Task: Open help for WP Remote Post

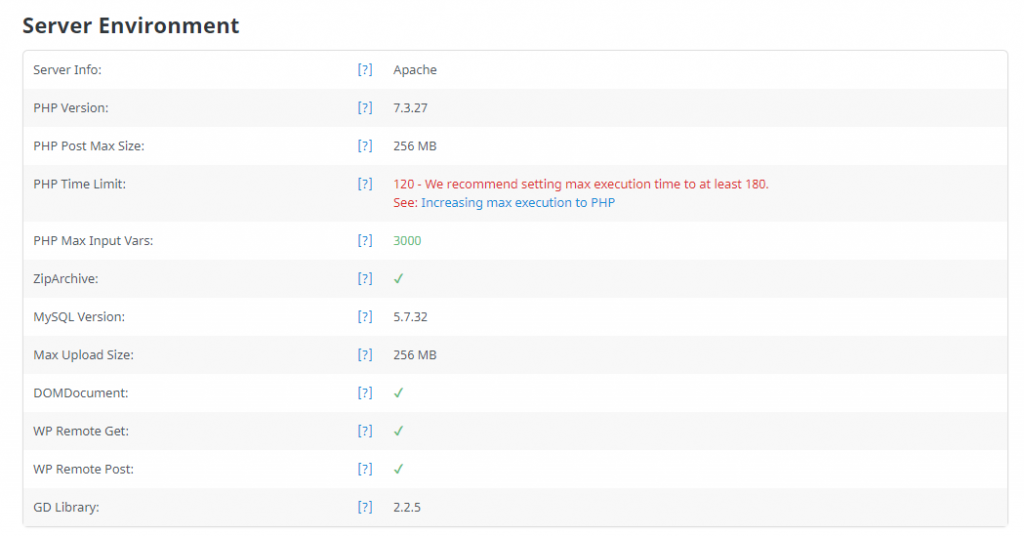Action: 365,469
